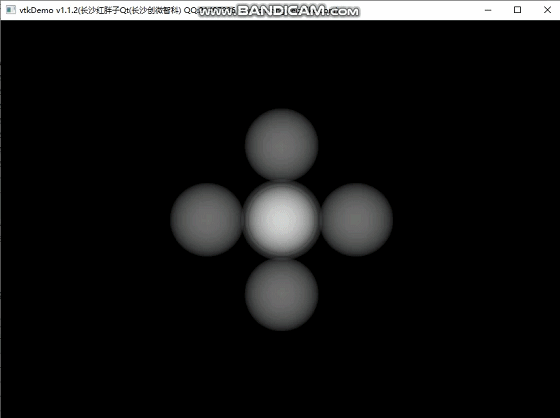Close the vtkDemo window
The width and height of the screenshot is (560, 418).
tap(547, 10)
